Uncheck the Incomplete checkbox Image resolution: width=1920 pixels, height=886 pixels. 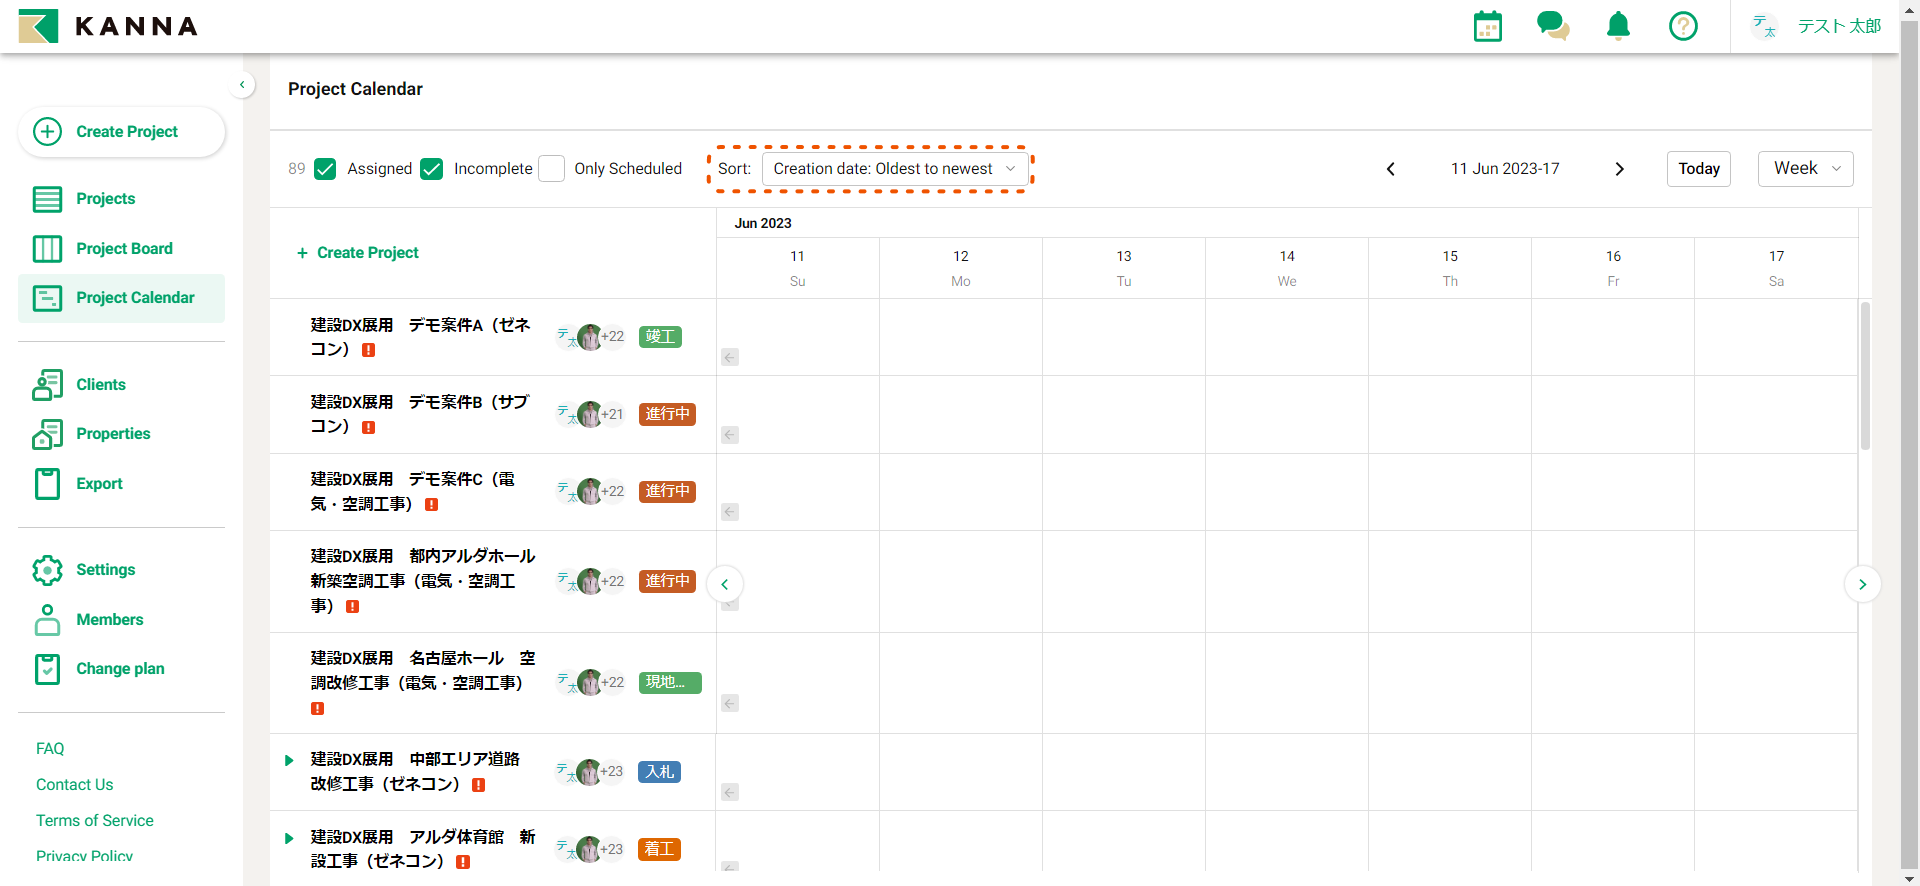432,169
